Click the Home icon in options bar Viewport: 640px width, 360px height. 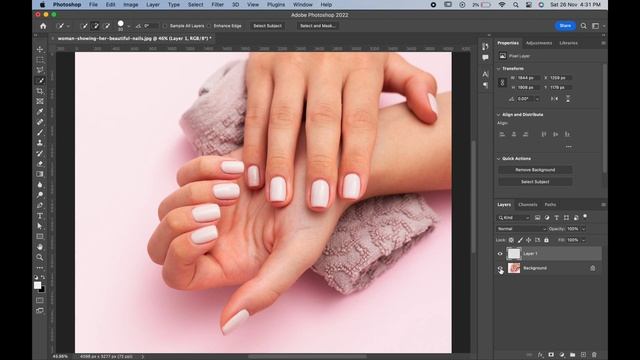pyautogui.click(x=43, y=26)
